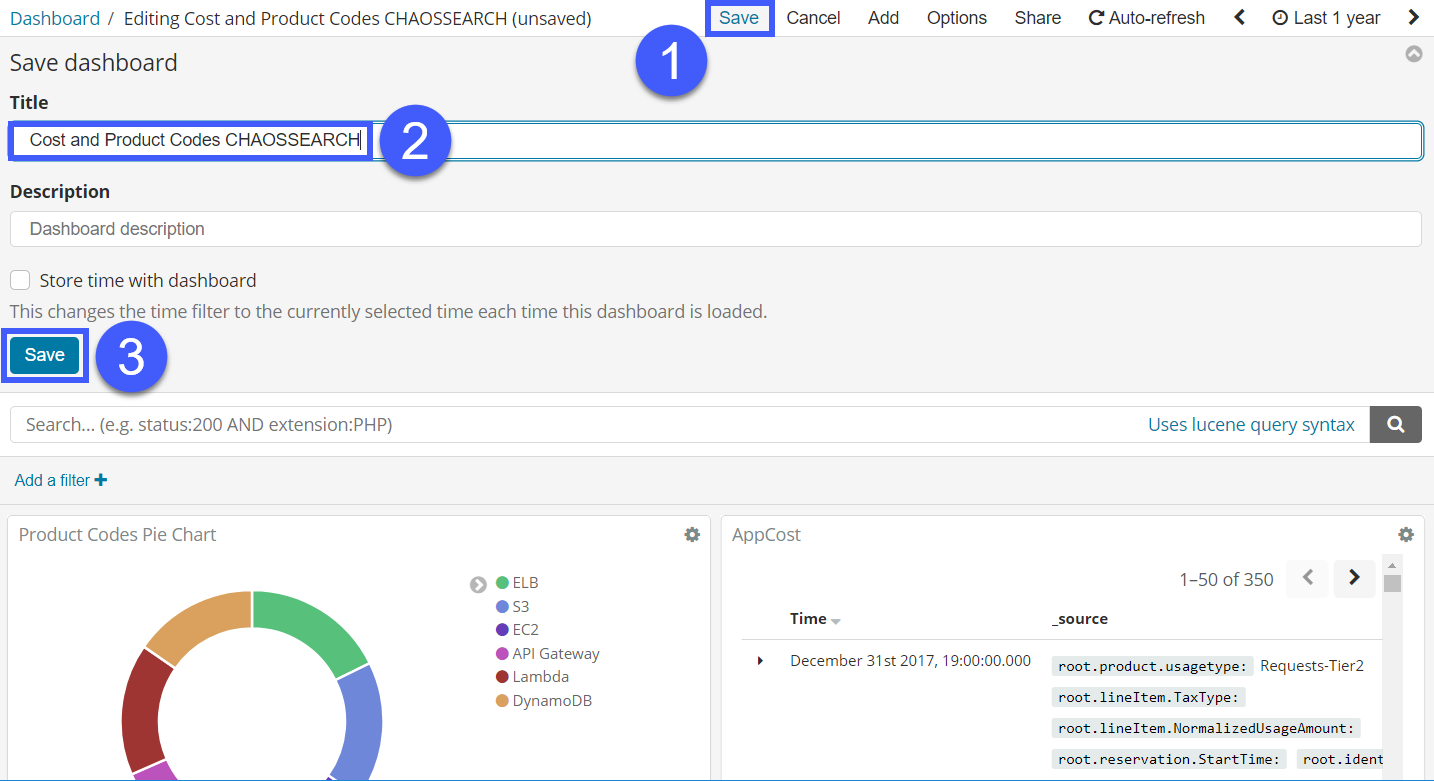
Task: Click the blue Save button
Action: pyautogui.click(x=45, y=355)
